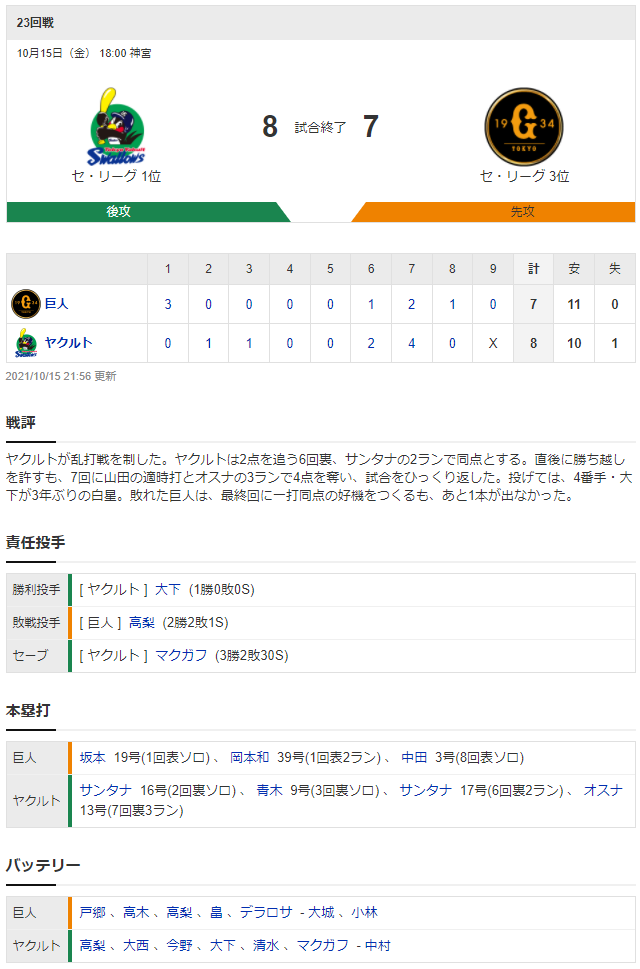
Task: Click Giants total runs 7 in 計 column
Action: 533,304
